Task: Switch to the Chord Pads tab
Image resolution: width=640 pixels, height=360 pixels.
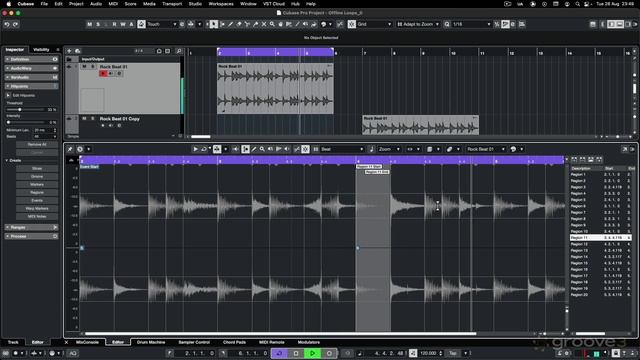Action: (x=234, y=342)
